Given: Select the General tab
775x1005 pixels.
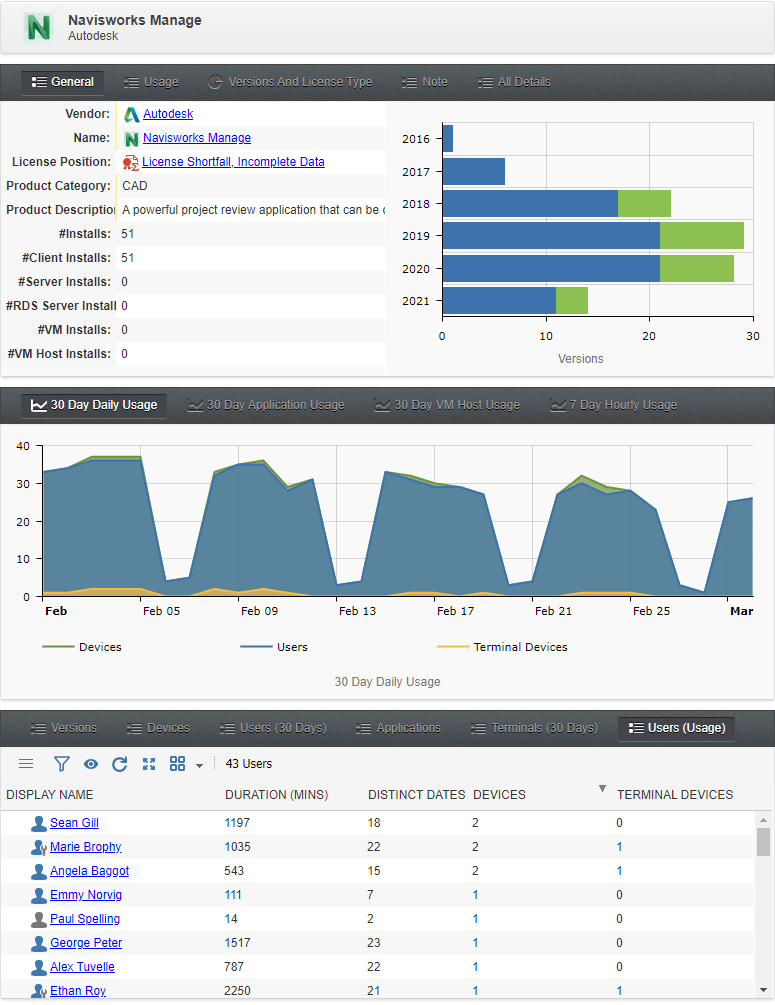Looking at the screenshot, I should point(62,82).
